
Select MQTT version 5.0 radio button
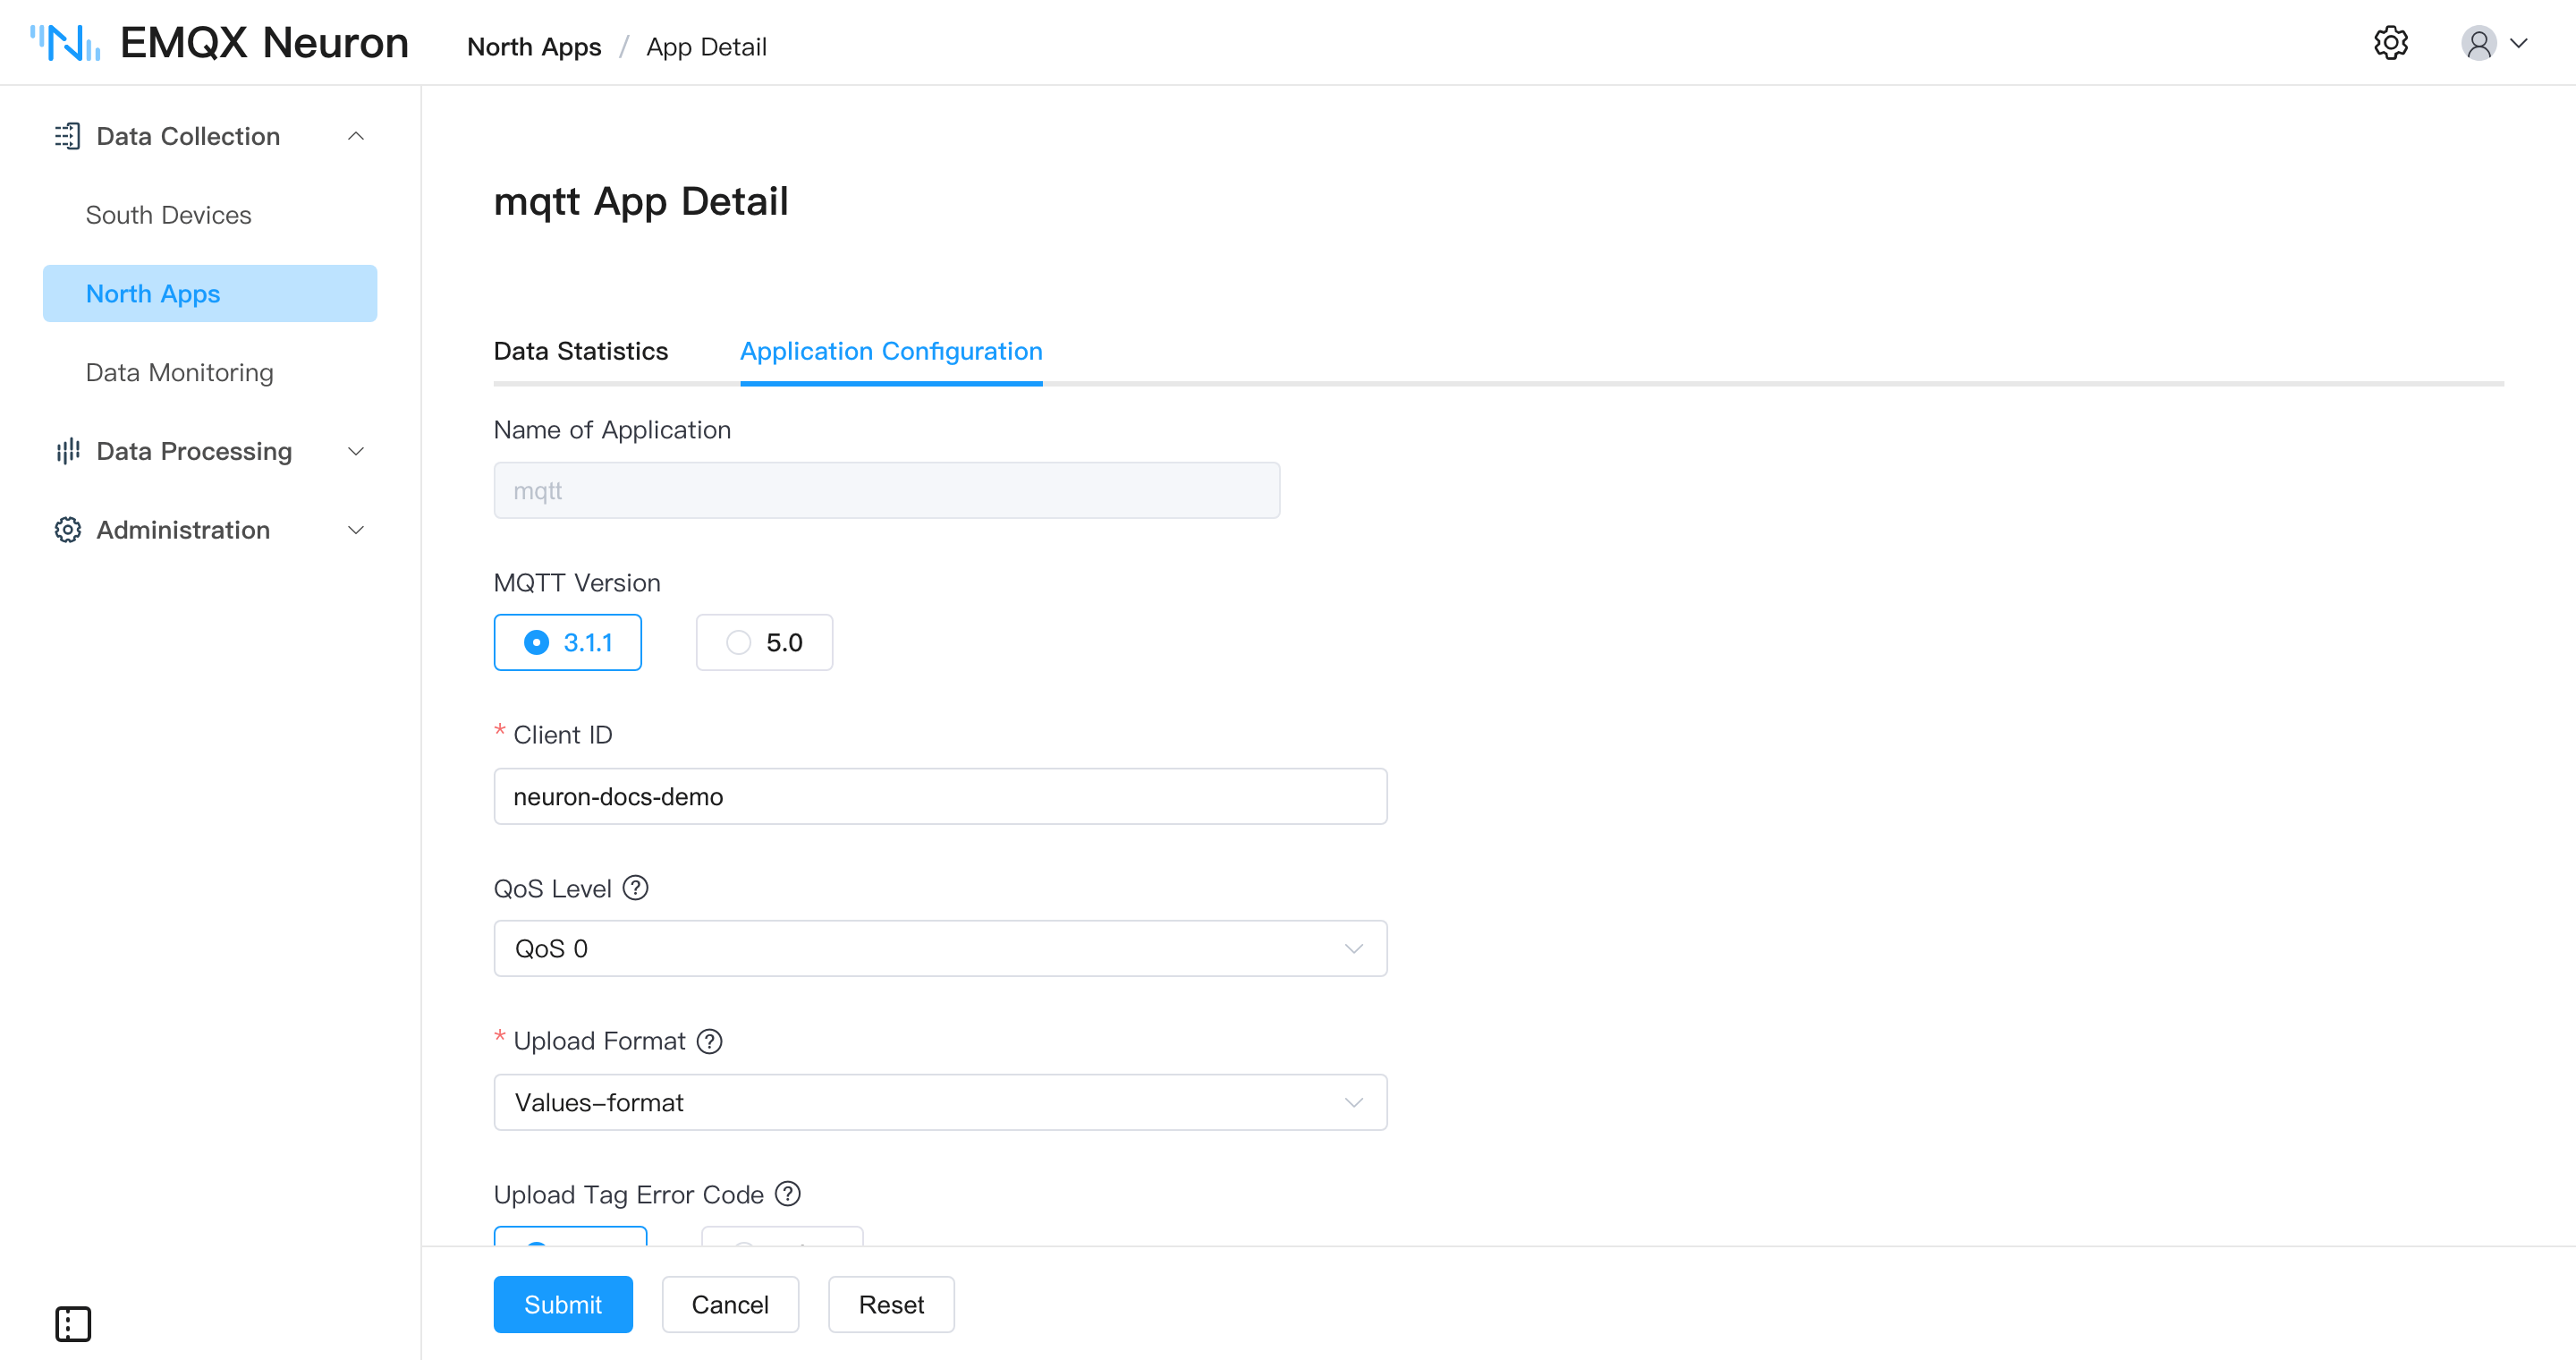click(764, 642)
